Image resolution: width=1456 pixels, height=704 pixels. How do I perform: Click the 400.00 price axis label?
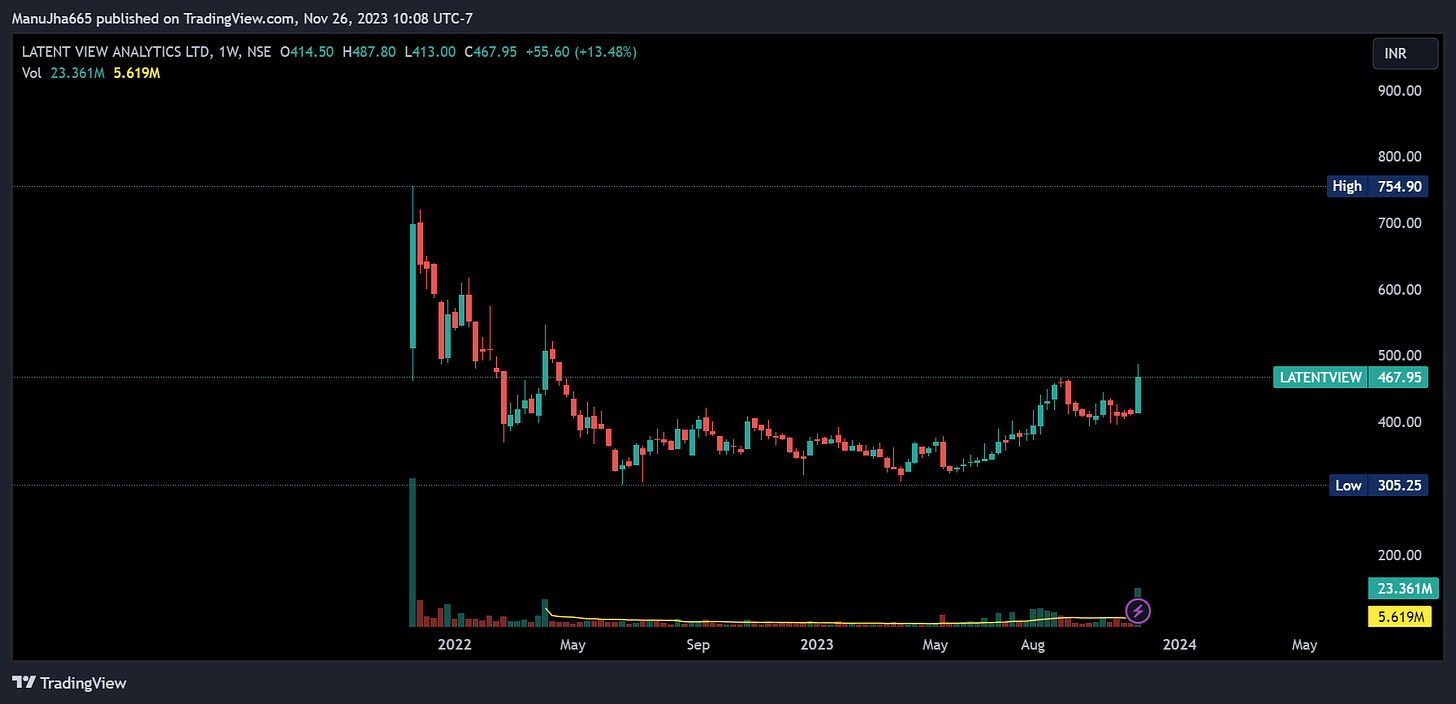pos(1399,422)
